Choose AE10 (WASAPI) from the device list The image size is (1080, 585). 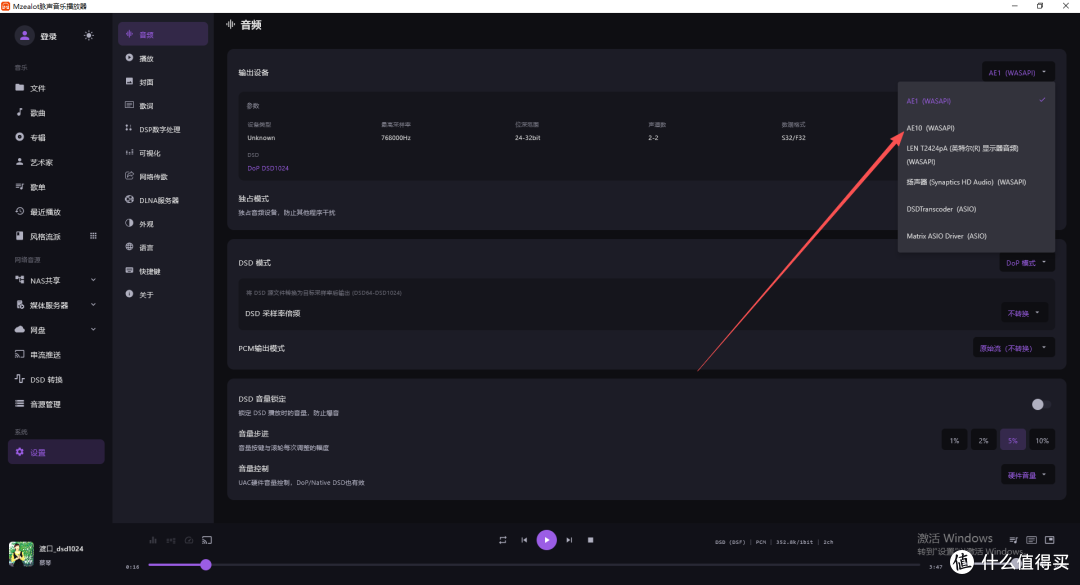976,128
